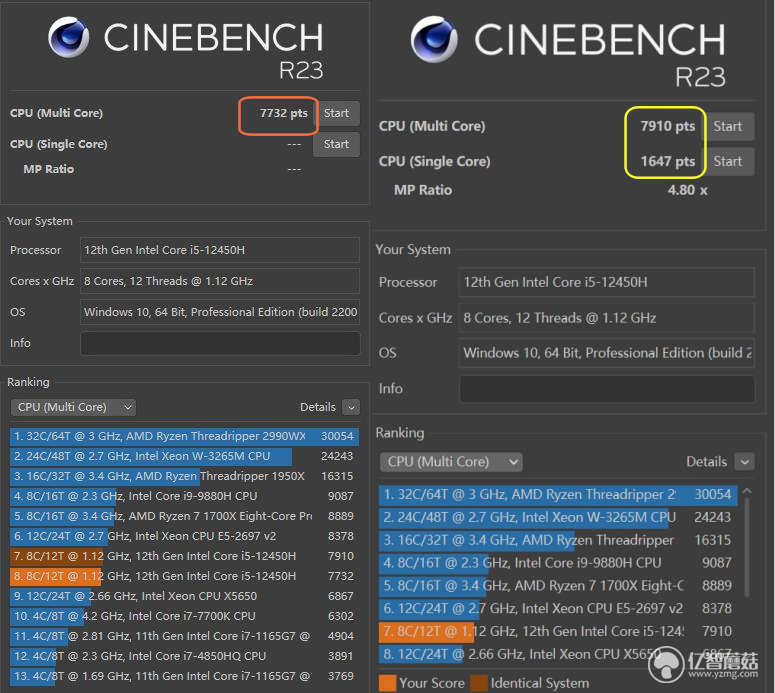Select i7-1165G7 3769 row in left ranking
775x693 pixels.
[x=184, y=676]
